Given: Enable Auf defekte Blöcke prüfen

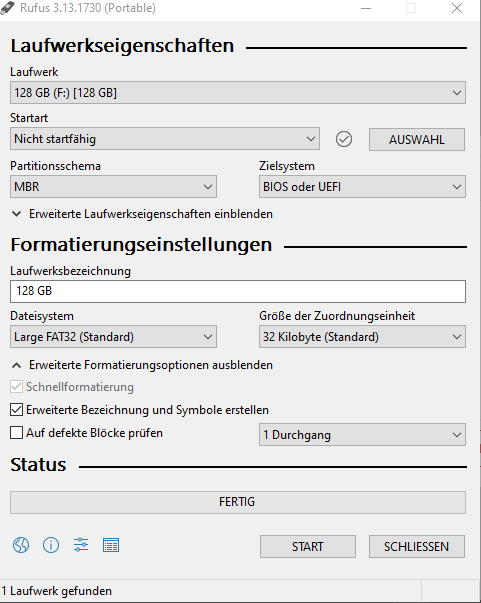Looking at the screenshot, I should [x=16, y=433].
